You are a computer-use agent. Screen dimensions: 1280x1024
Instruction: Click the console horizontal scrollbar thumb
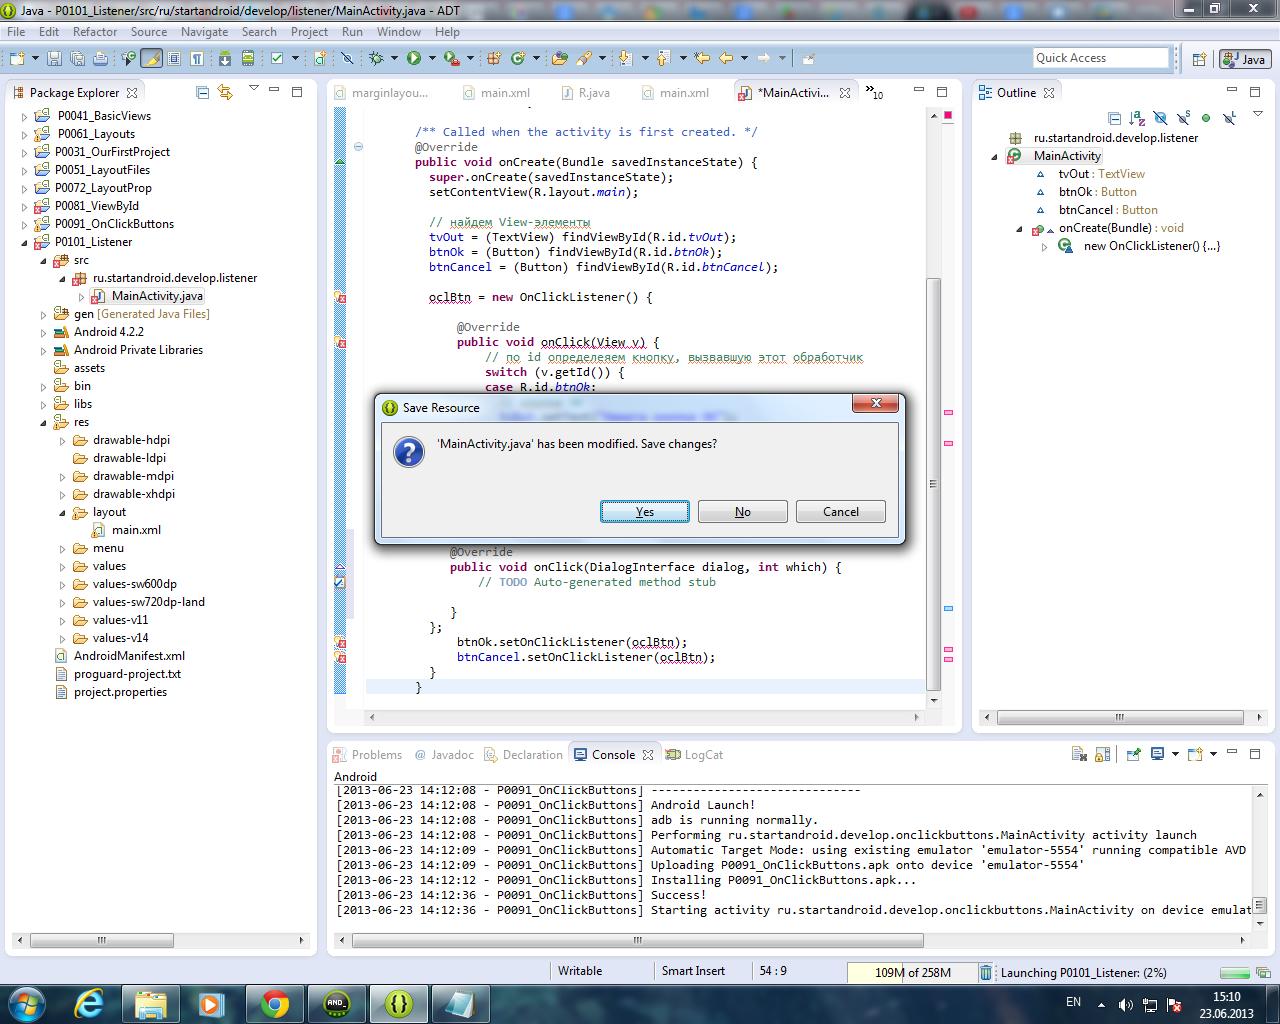[637, 940]
